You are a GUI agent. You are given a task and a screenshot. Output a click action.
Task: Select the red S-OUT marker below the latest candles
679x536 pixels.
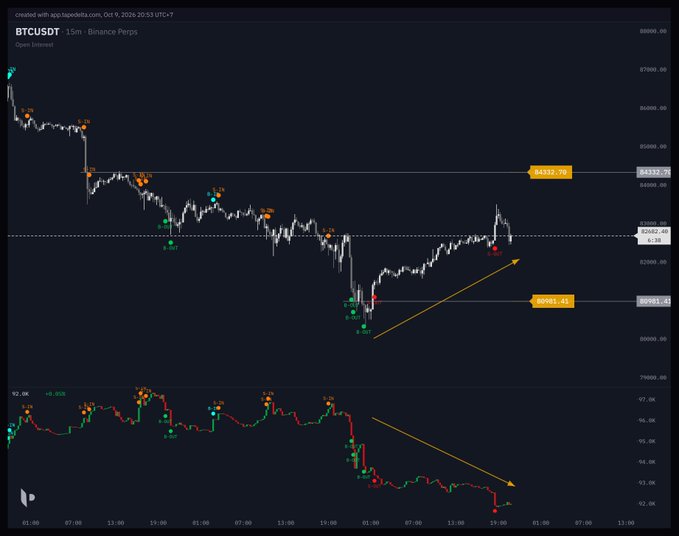[495, 249]
